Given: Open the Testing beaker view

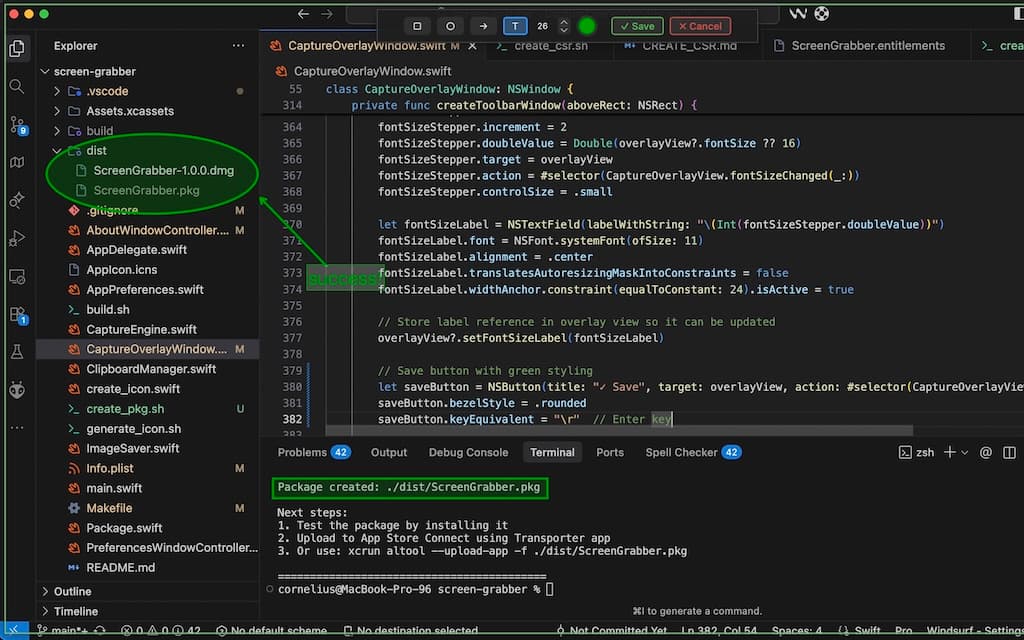Looking at the screenshot, I should [16, 352].
